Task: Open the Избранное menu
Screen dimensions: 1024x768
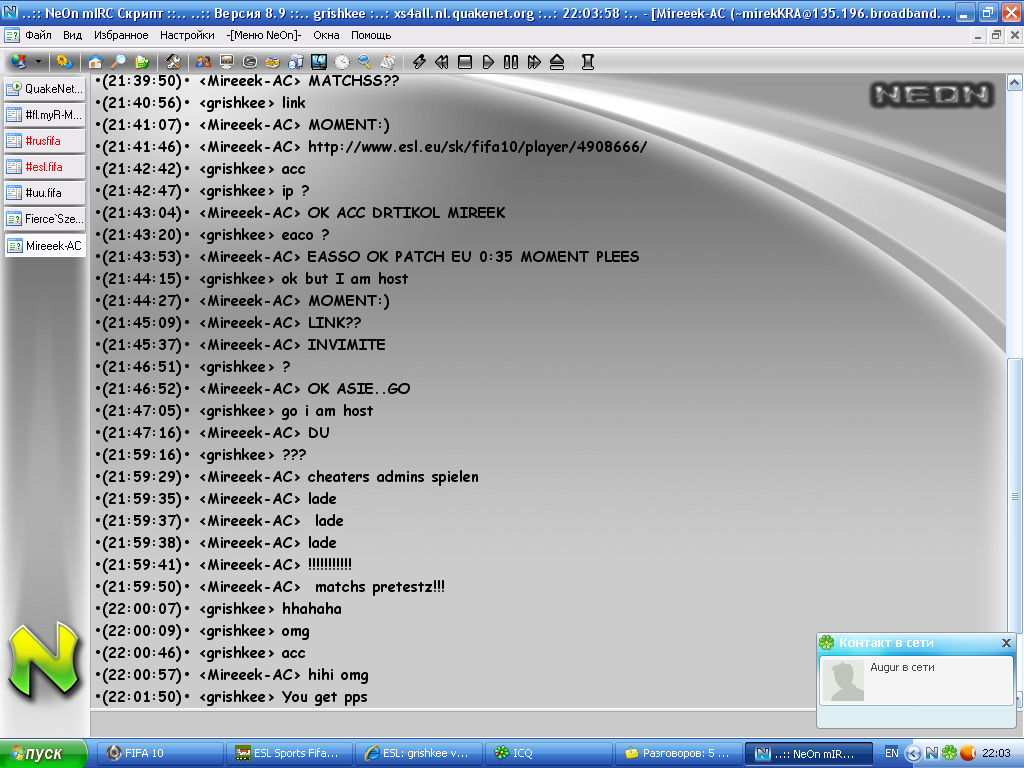Action: [121, 35]
